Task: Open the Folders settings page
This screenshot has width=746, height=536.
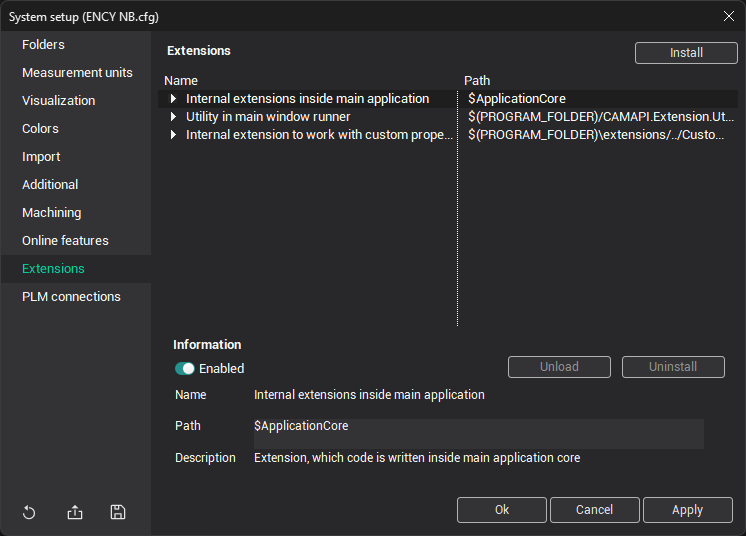Action: (x=43, y=45)
